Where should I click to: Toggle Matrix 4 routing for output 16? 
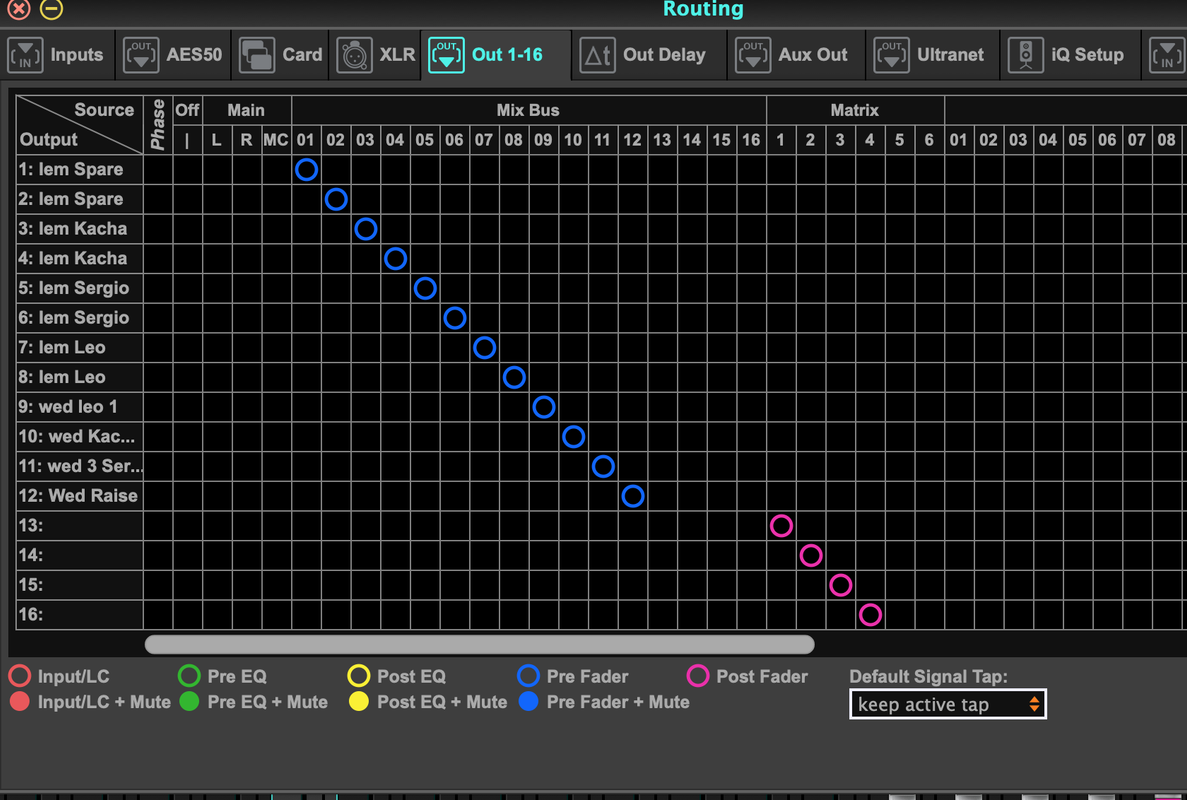(x=871, y=615)
